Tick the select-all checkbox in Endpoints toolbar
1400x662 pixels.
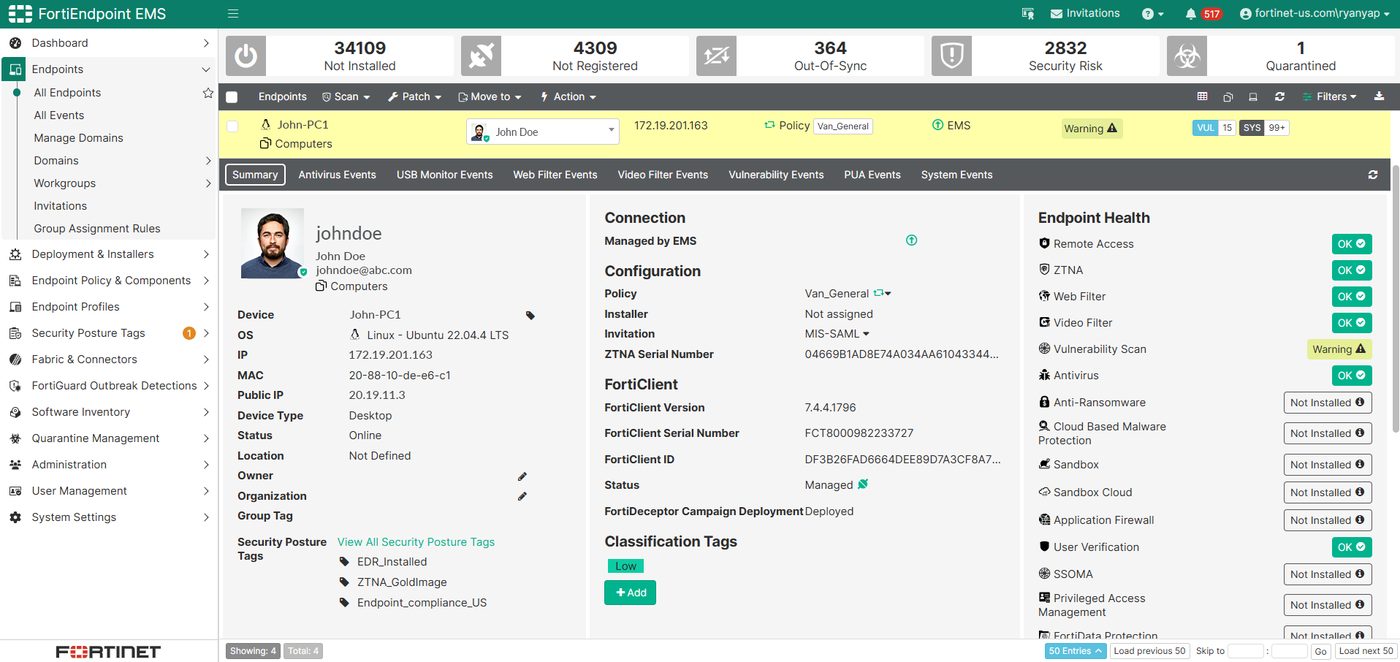tap(232, 97)
